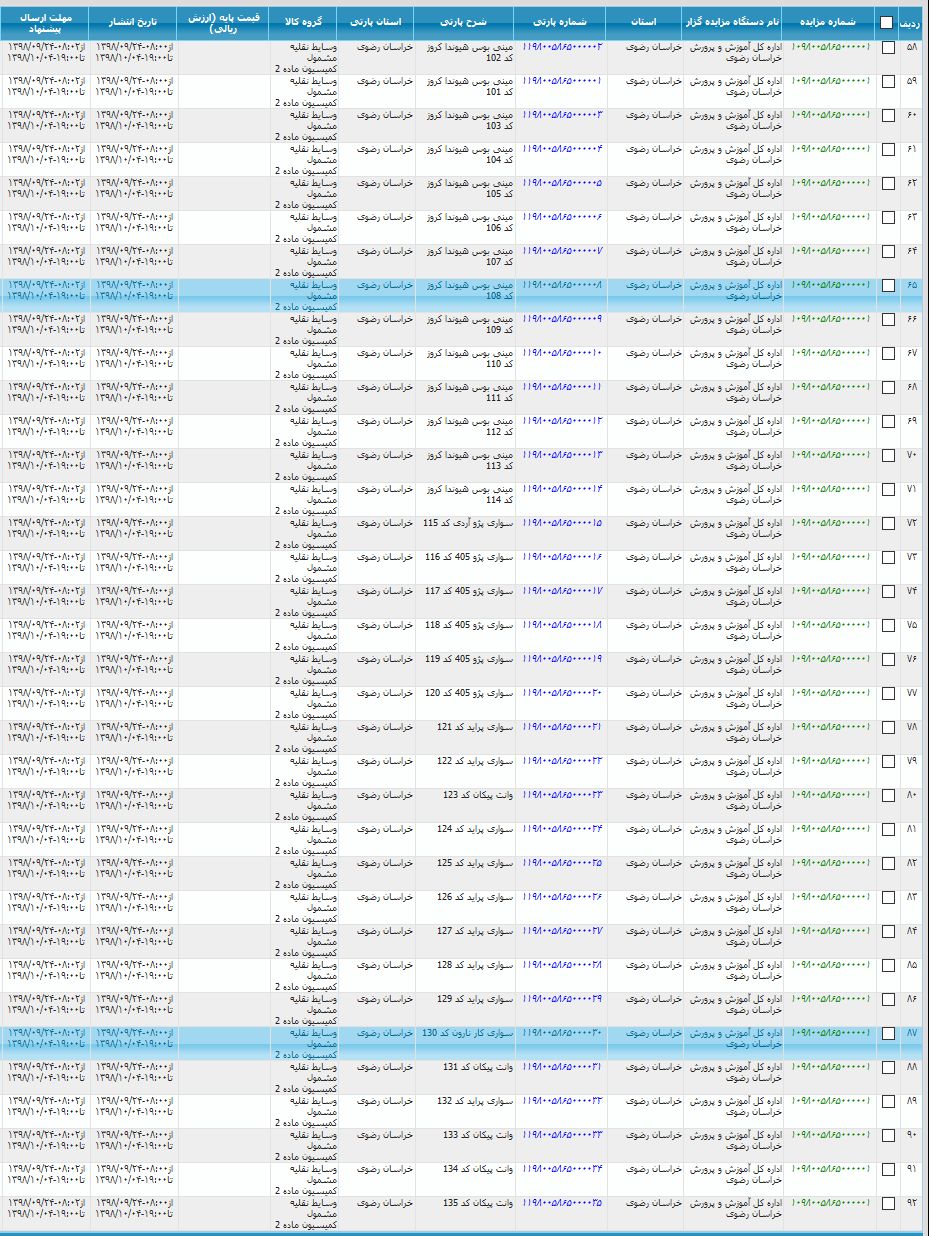The height and width of the screenshot is (1236, 929).
Task: Tick the select-all checkbox in the table header
Action: coord(887,22)
